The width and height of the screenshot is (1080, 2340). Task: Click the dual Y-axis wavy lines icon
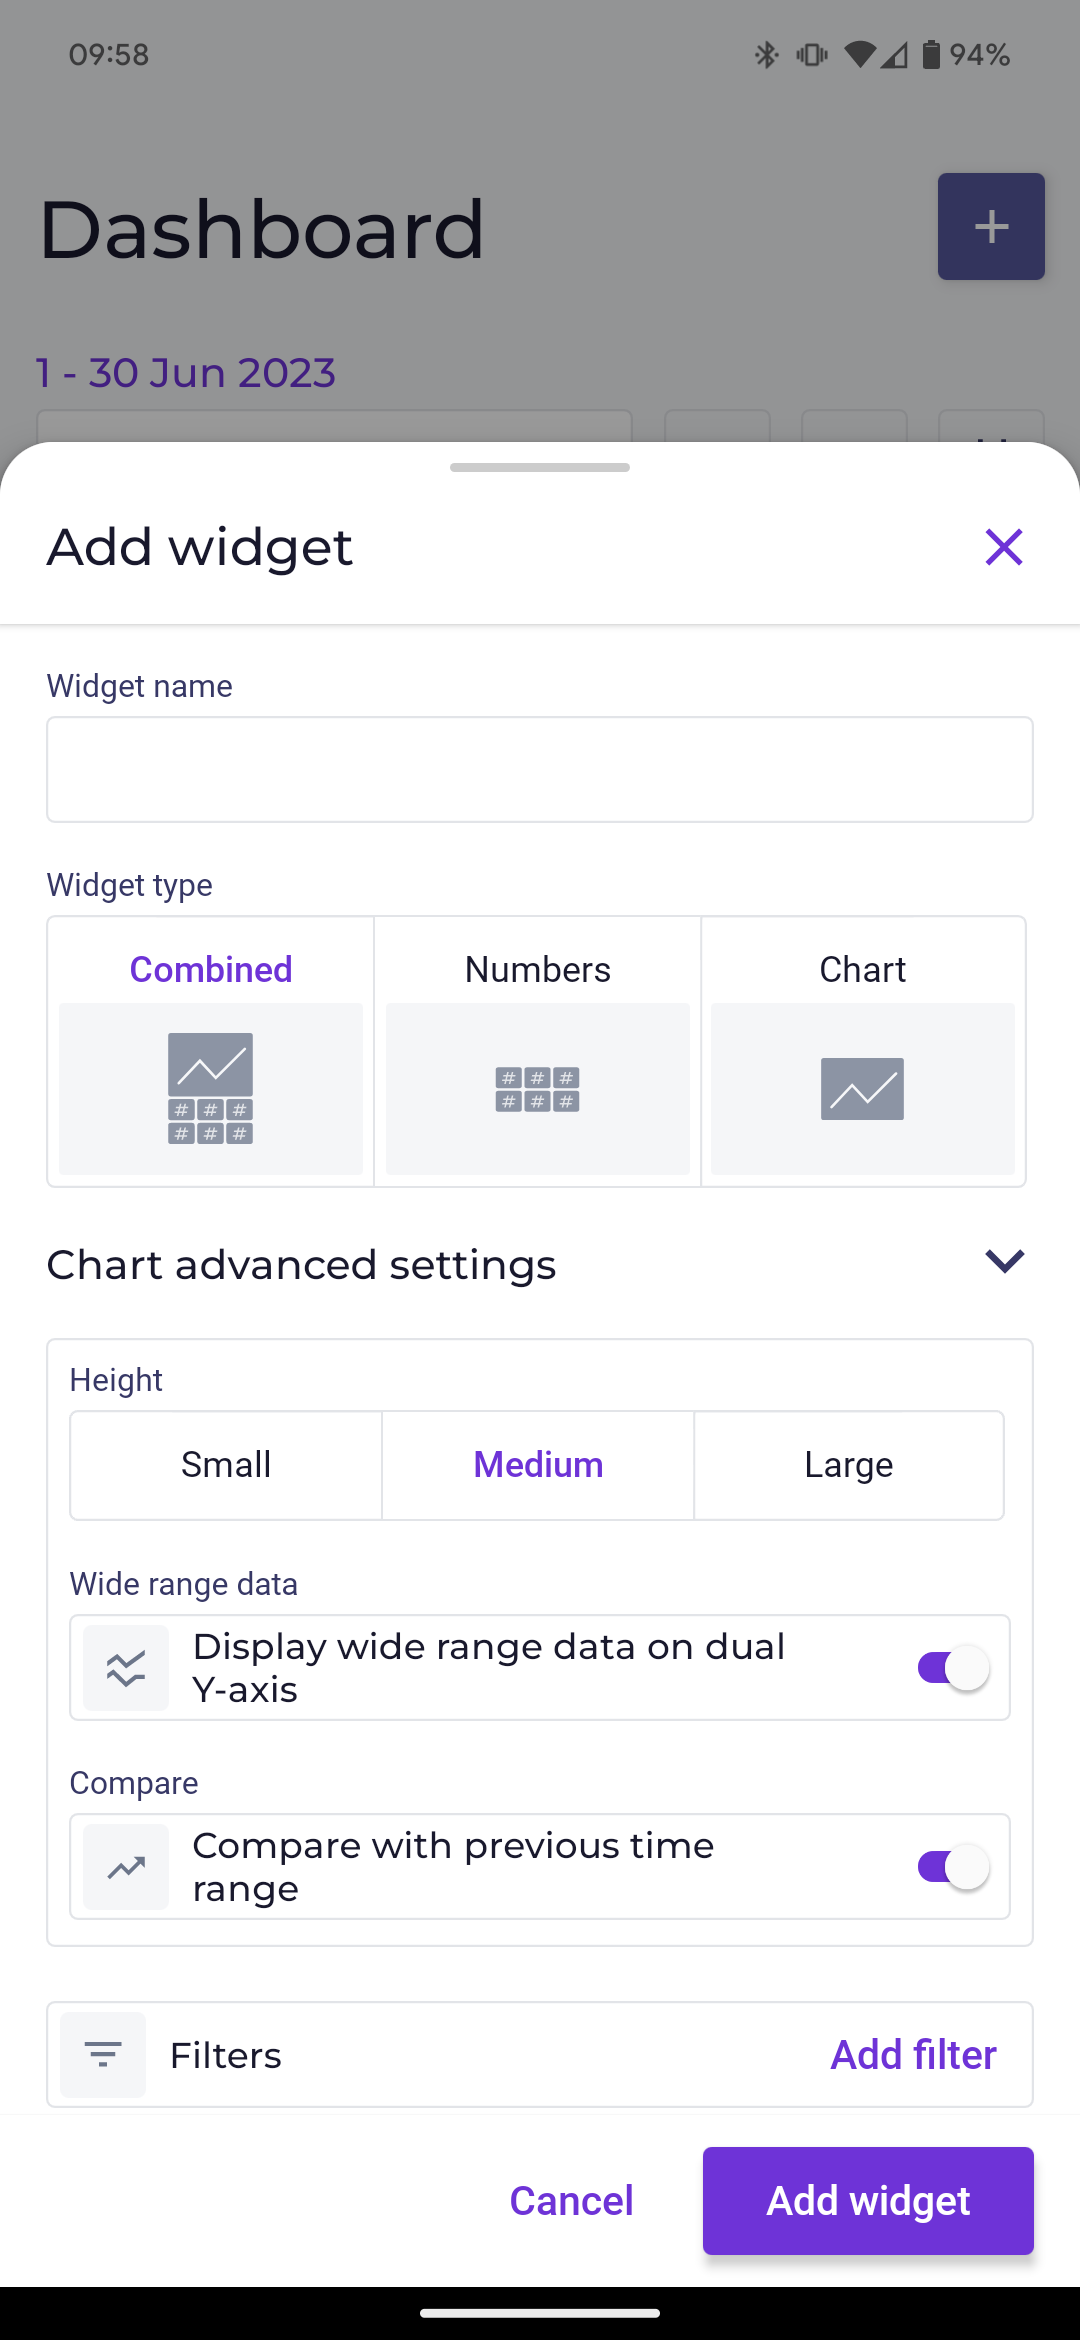(126, 1668)
